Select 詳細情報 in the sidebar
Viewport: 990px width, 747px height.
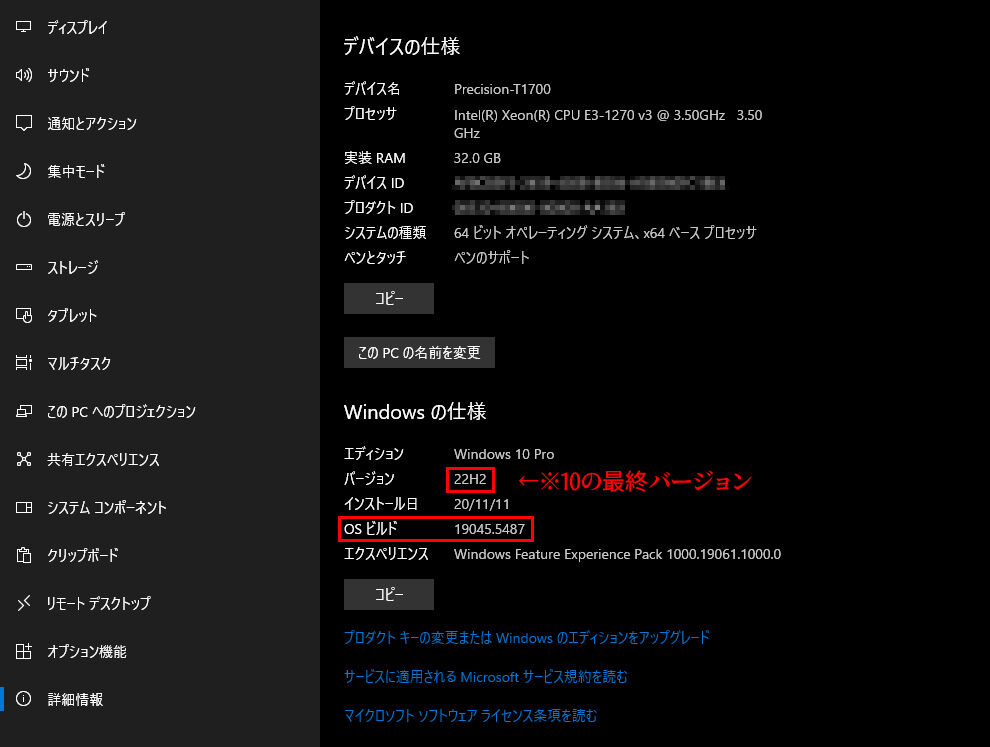tap(75, 700)
